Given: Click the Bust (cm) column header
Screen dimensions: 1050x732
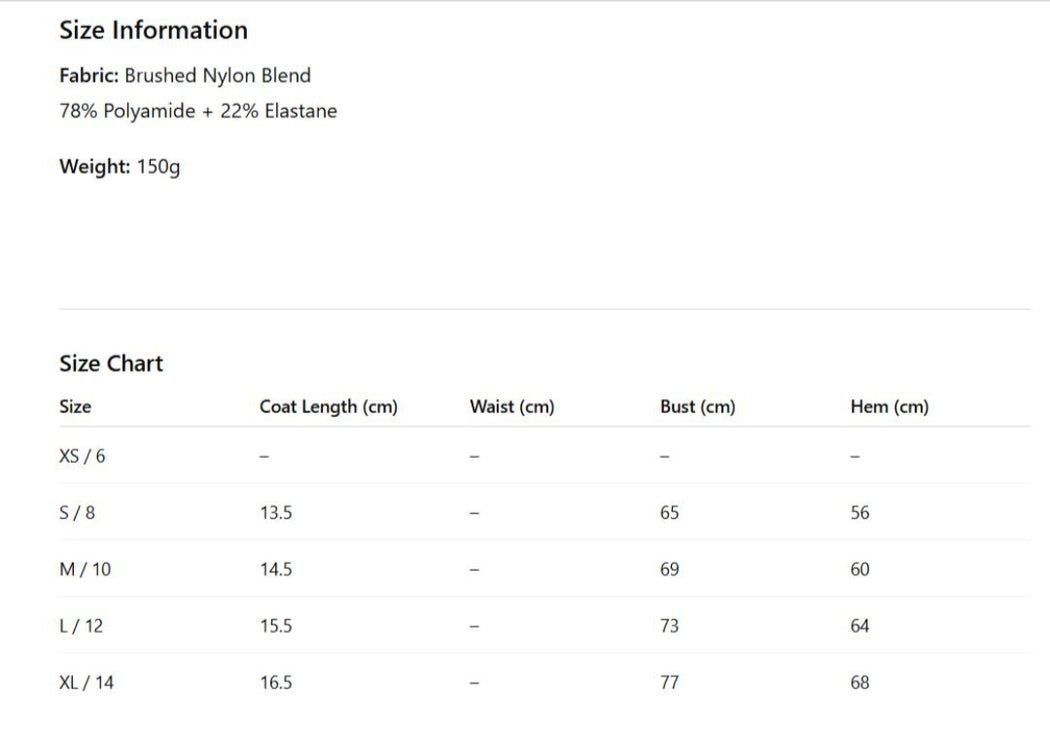Looking at the screenshot, I should click(x=697, y=407).
